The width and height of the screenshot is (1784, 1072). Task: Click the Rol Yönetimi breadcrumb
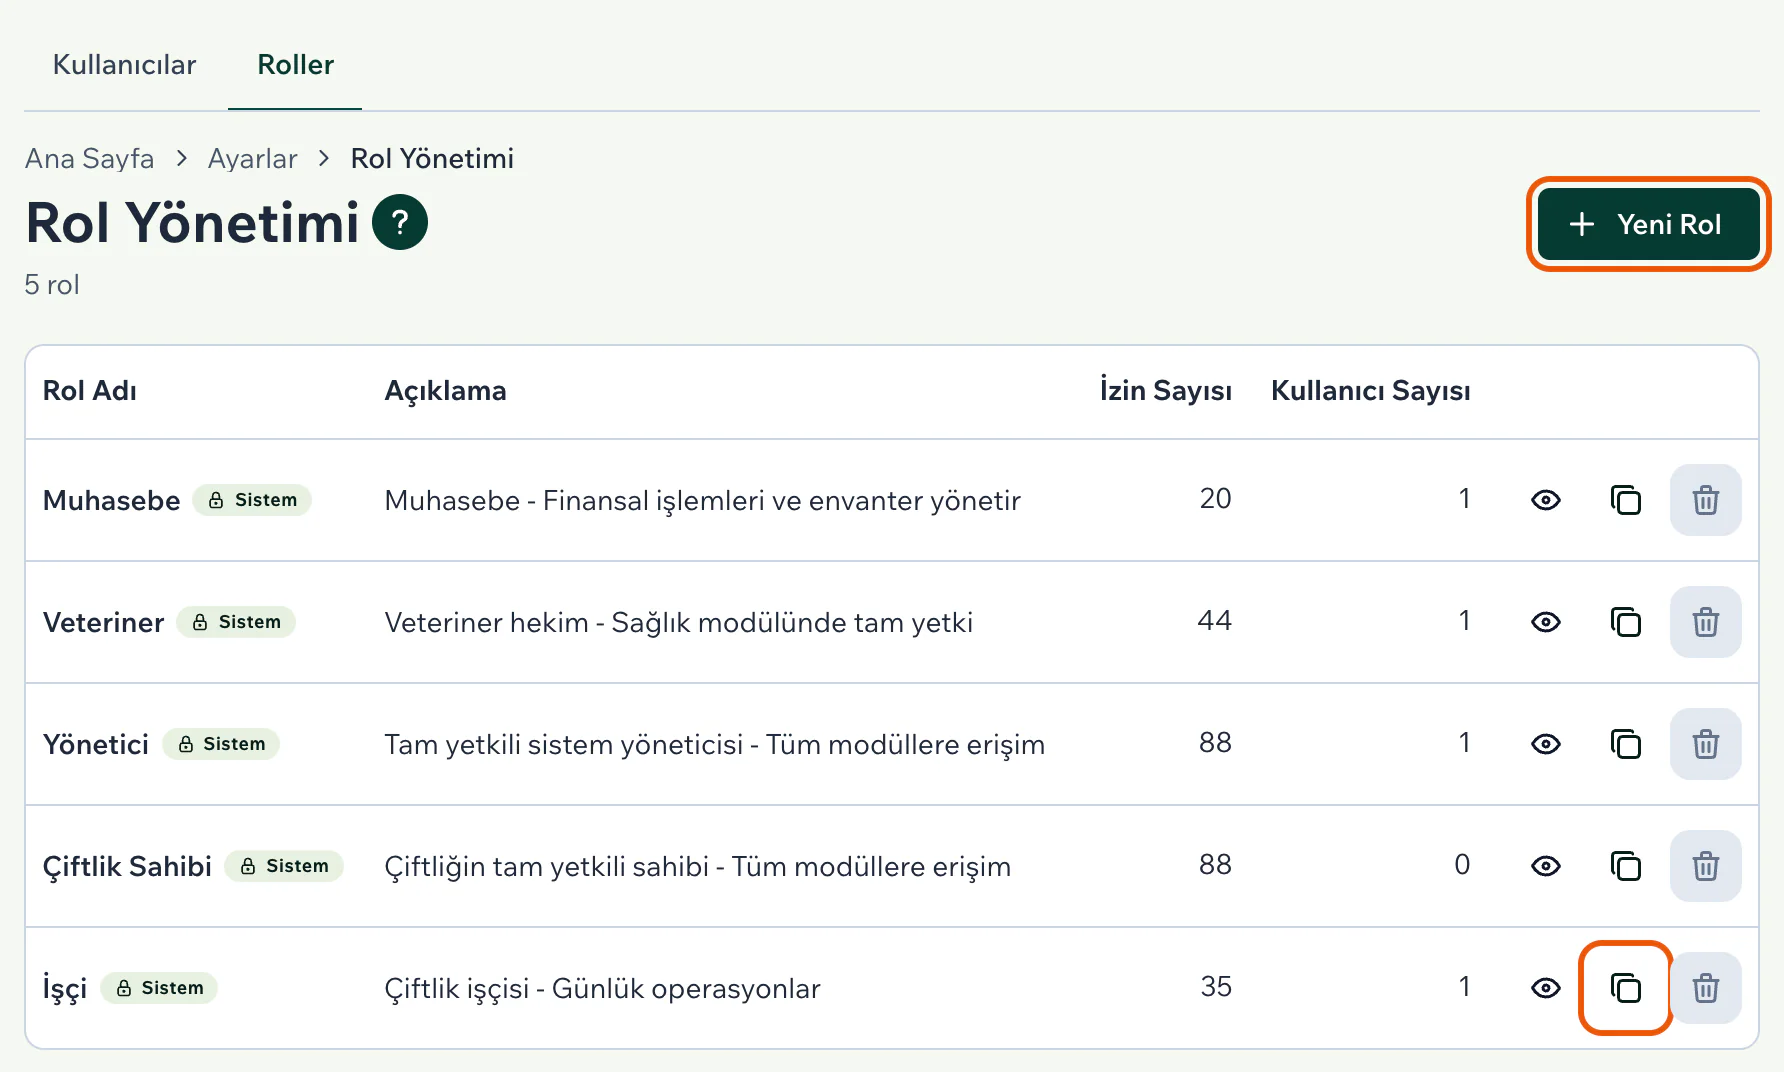[x=432, y=159]
